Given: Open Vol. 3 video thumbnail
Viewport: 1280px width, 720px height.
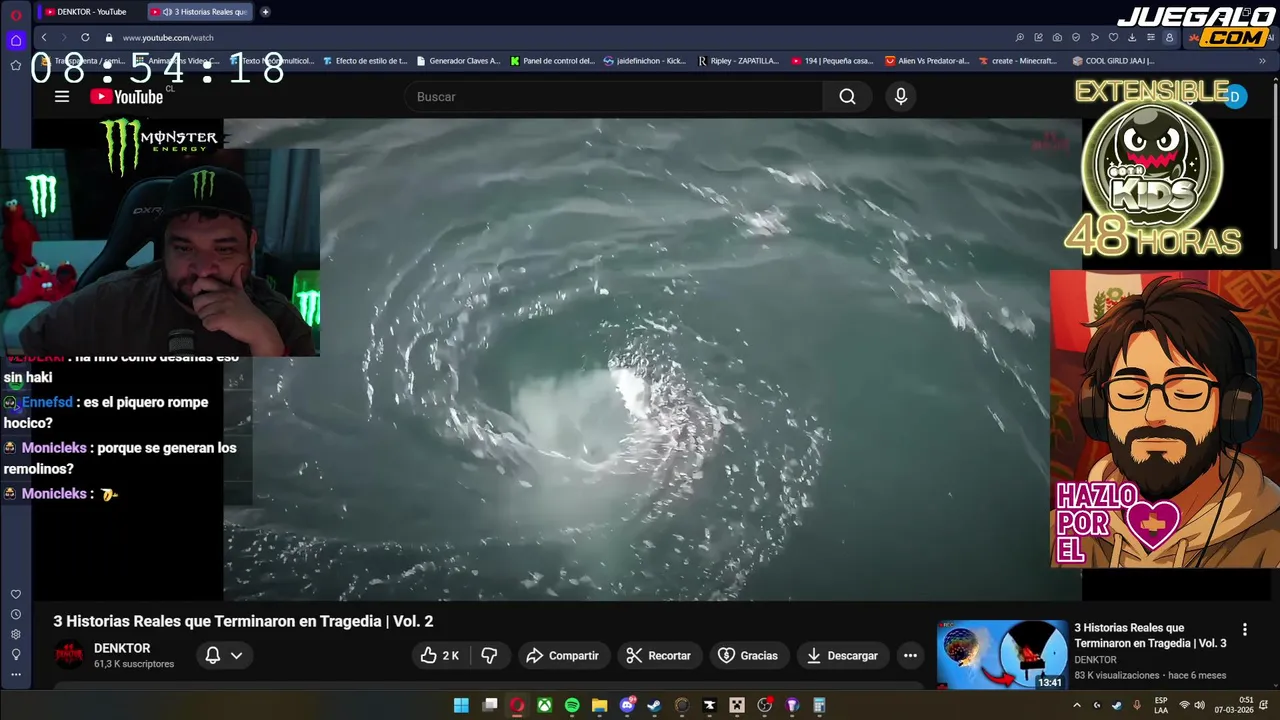Looking at the screenshot, I should click(x=1002, y=655).
